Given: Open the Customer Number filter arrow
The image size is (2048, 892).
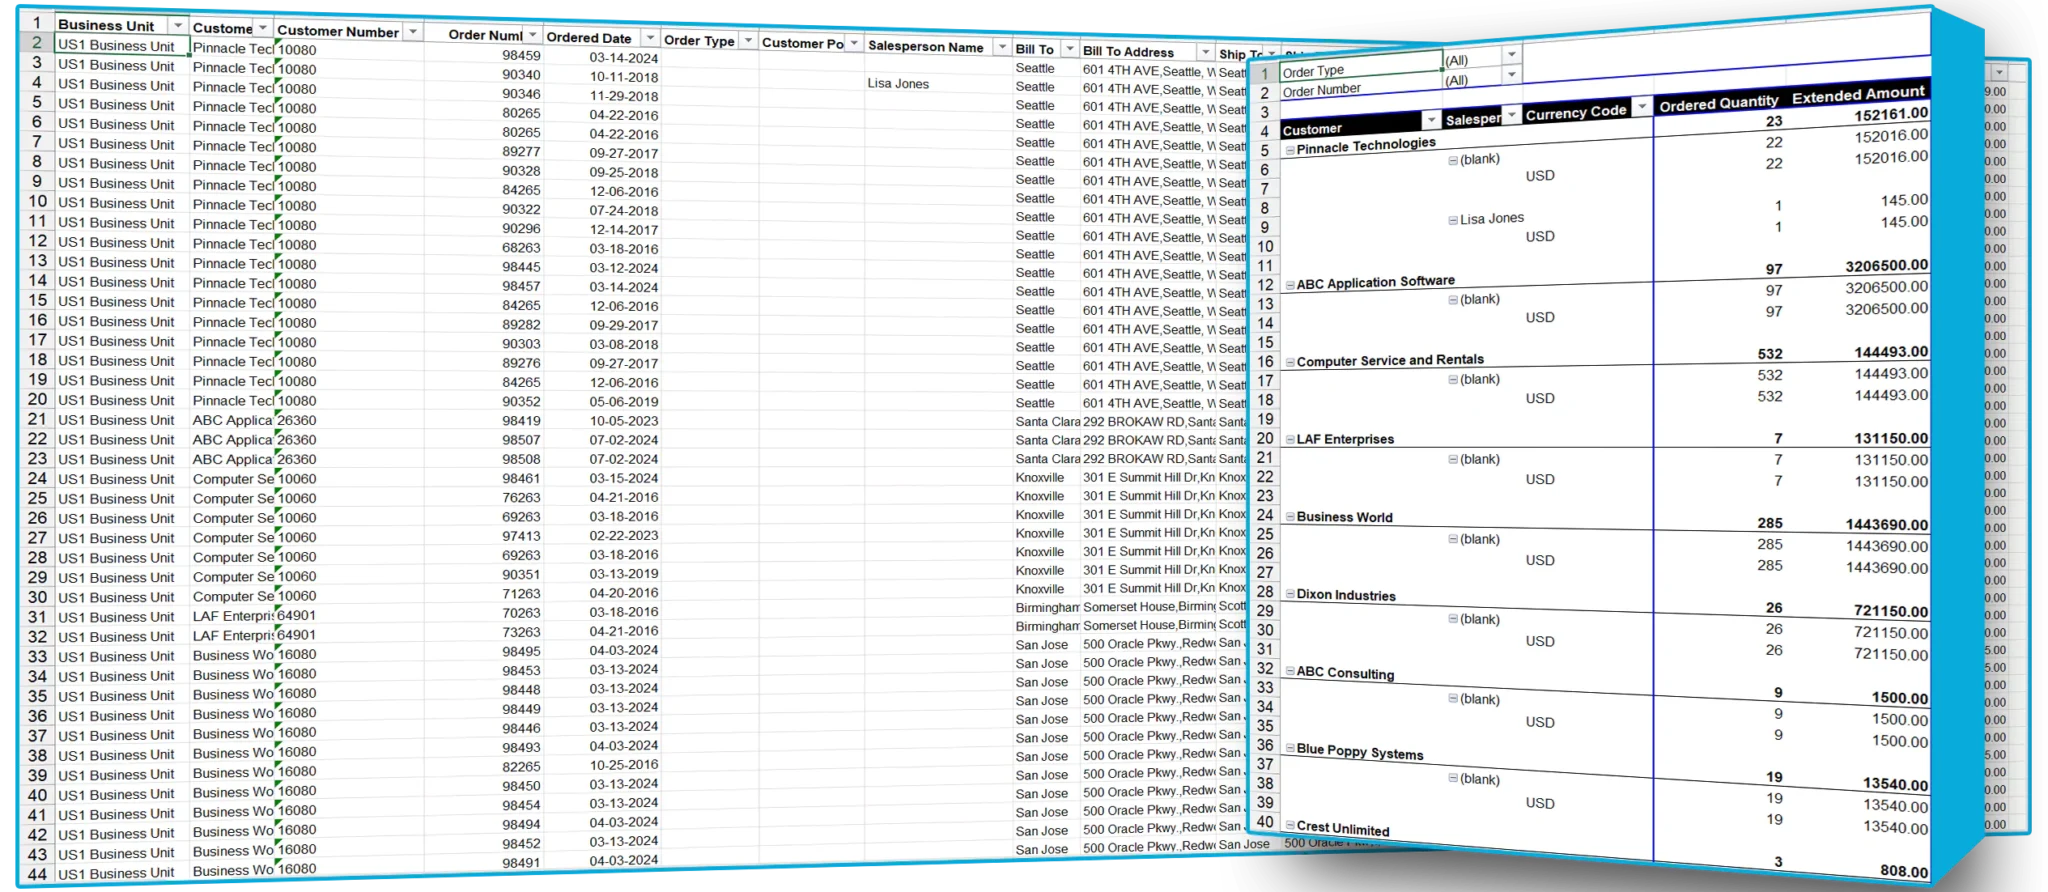Looking at the screenshot, I should (x=412, y=32).
